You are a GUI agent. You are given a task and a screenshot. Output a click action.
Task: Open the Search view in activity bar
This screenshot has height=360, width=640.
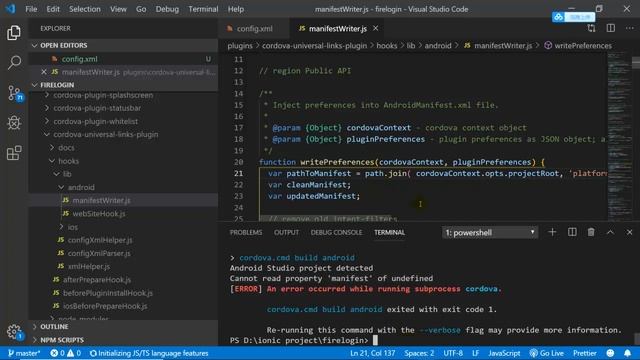click(x=14, y=62)
